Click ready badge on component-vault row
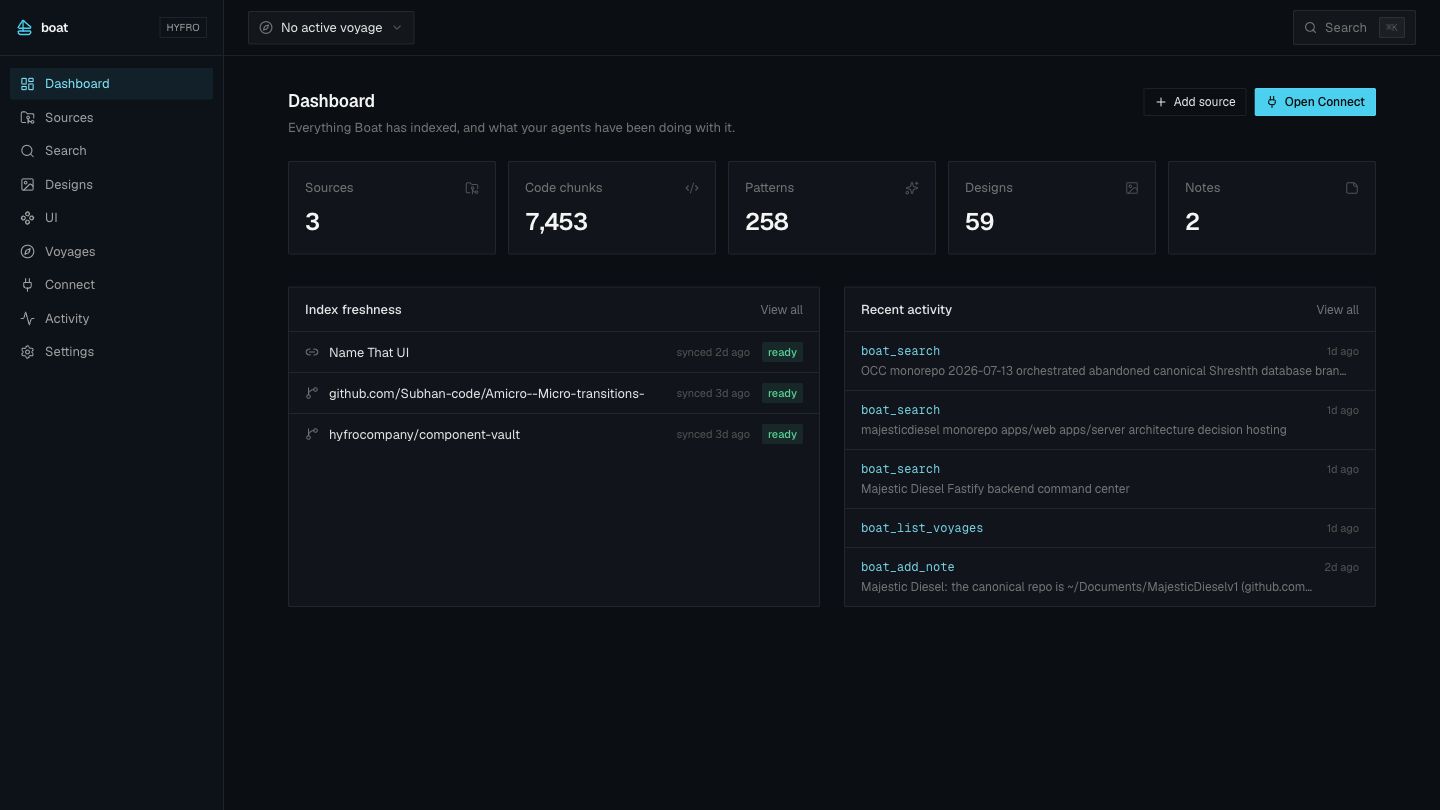Image resolution: width=1440 pixels, height=810 pixels. (782, 435)
